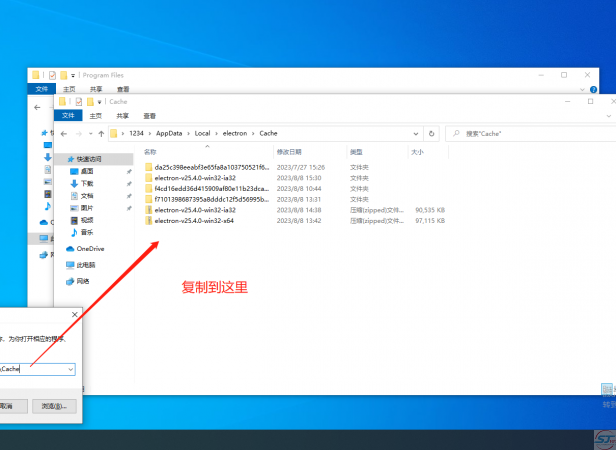The image size is (616, 450).
Task: Open the 主页 (Home) ribbon tab
Action: coord(95,115)
